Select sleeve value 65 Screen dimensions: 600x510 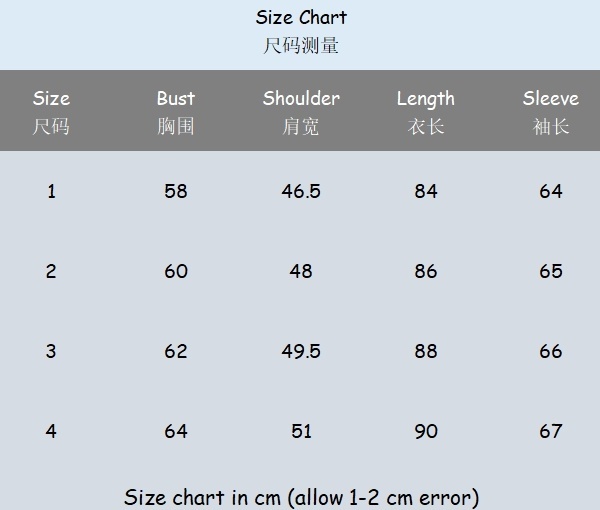point(551,271)
